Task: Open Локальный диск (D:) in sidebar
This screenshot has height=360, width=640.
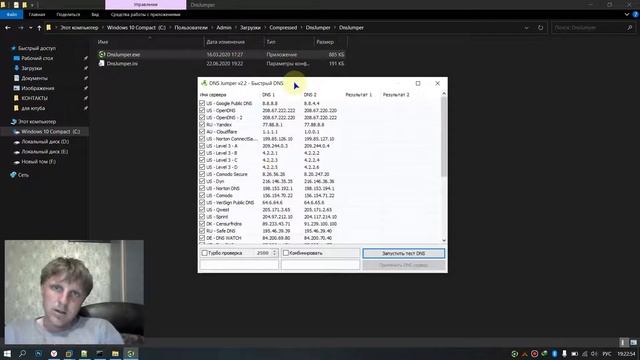Action: coord(45,142)
